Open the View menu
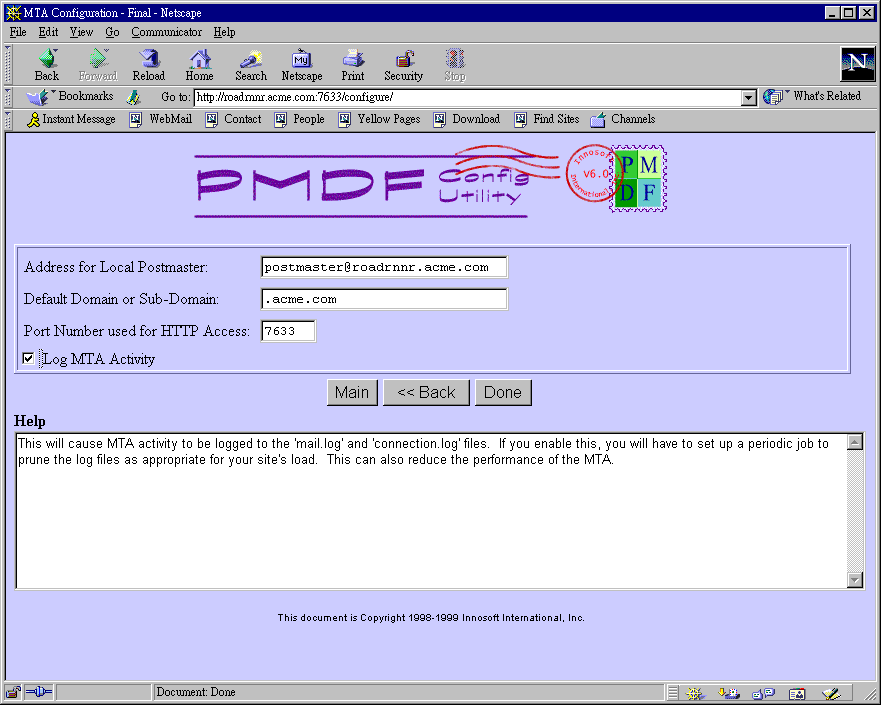Viewport: 881px width, 705px height. 81,32
